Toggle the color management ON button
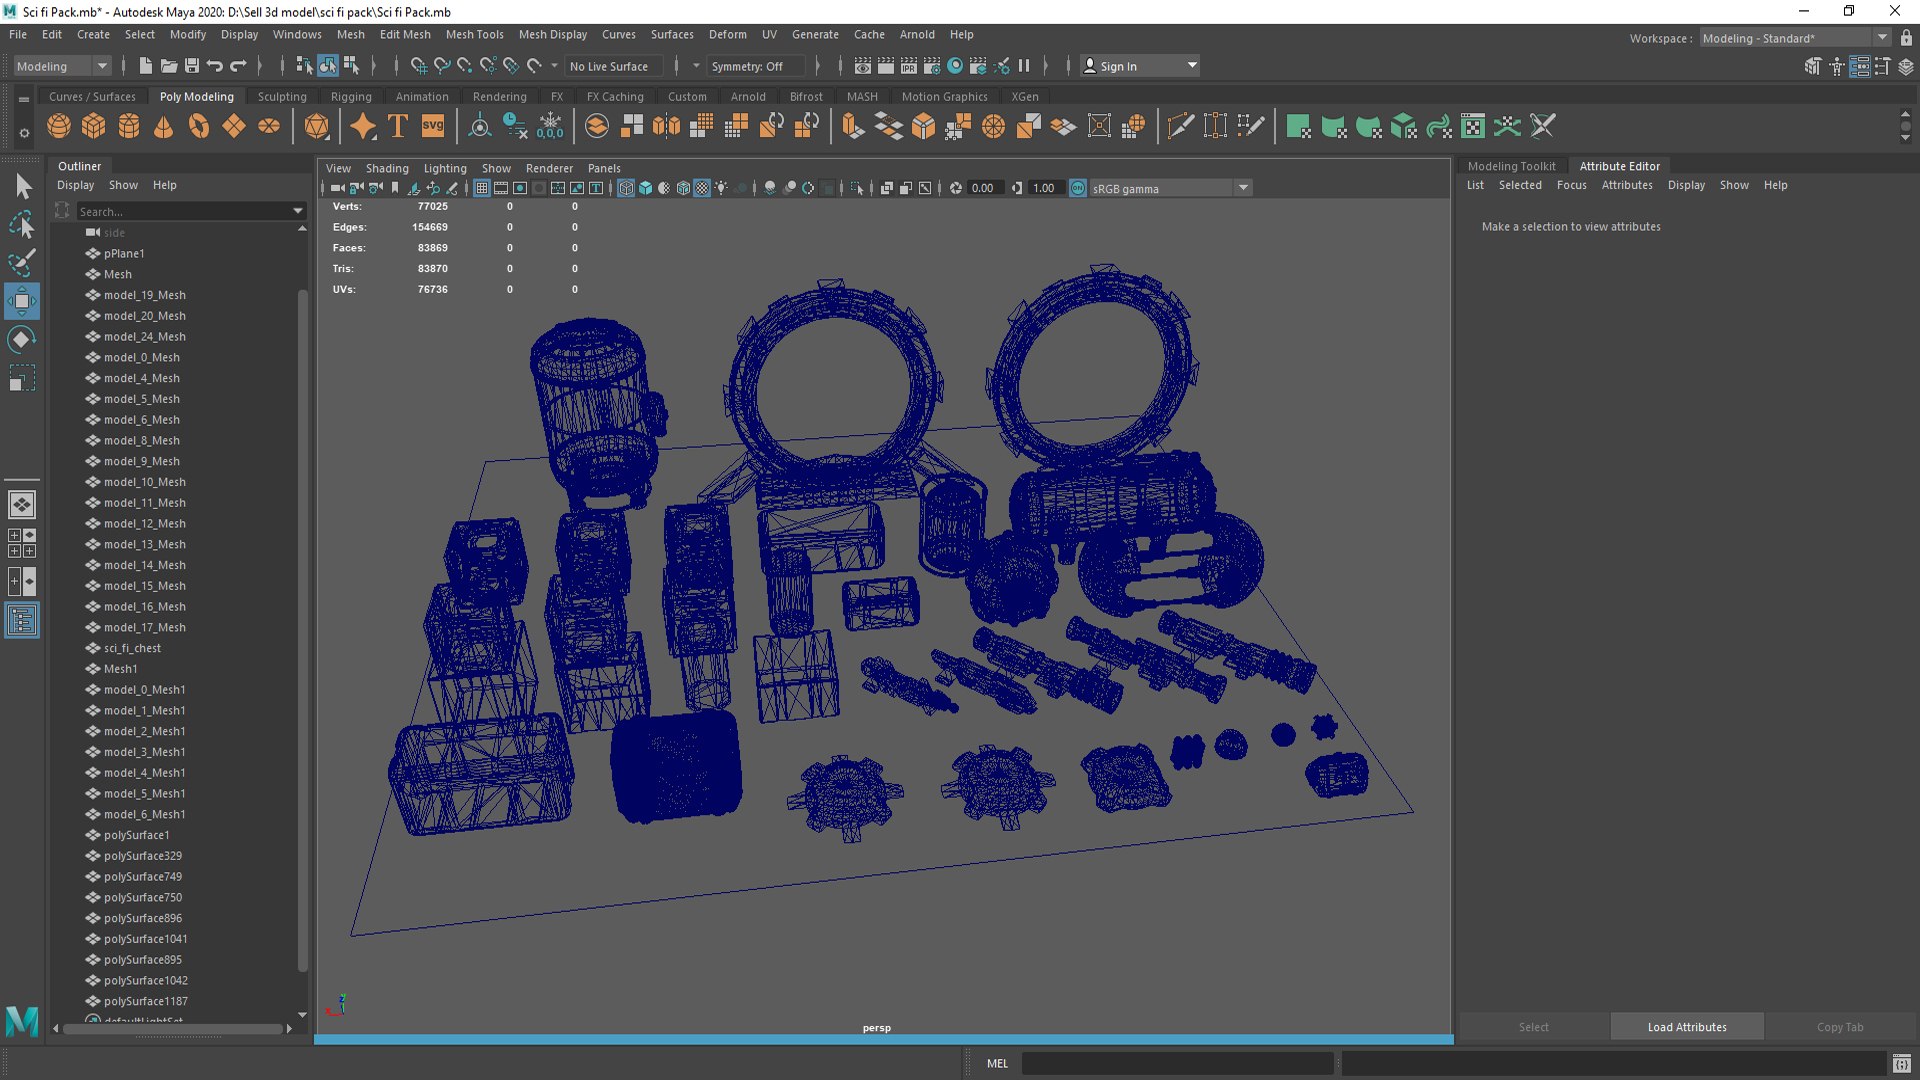Viewport: 1920px width, 1080px height. click(x=1078, y=188)
